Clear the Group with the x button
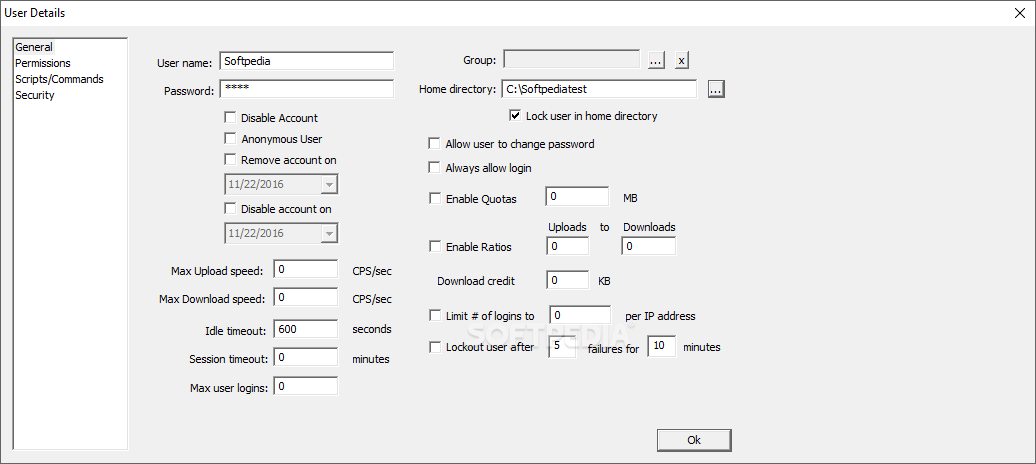This screenshot has width=1036, height=464. tap(681, 60)
